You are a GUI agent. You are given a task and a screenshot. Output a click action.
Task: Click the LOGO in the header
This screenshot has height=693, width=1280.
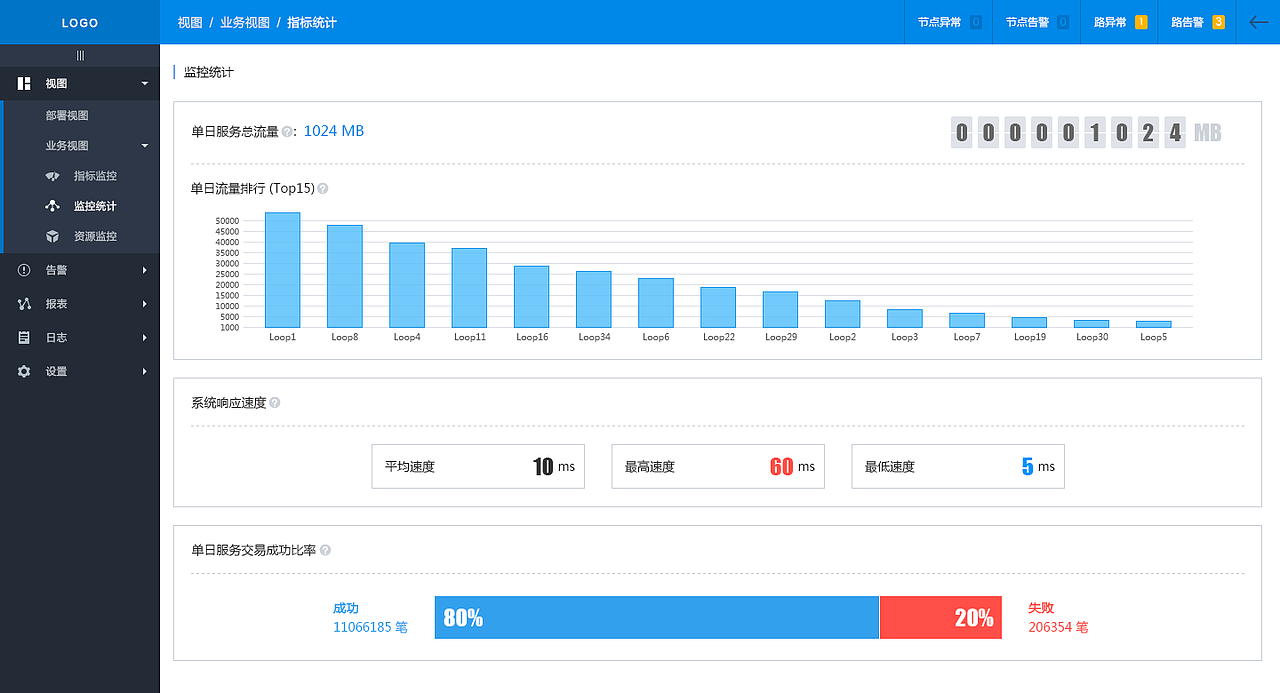coord(80,22)
